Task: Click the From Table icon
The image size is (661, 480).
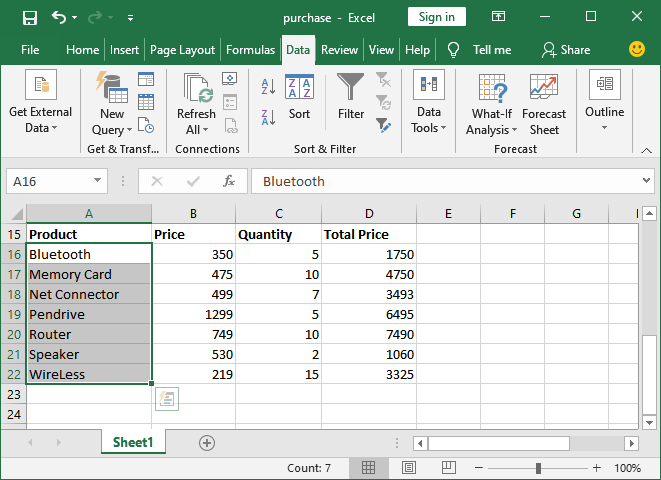Action: pyautogui.click(x=146, y=102)
